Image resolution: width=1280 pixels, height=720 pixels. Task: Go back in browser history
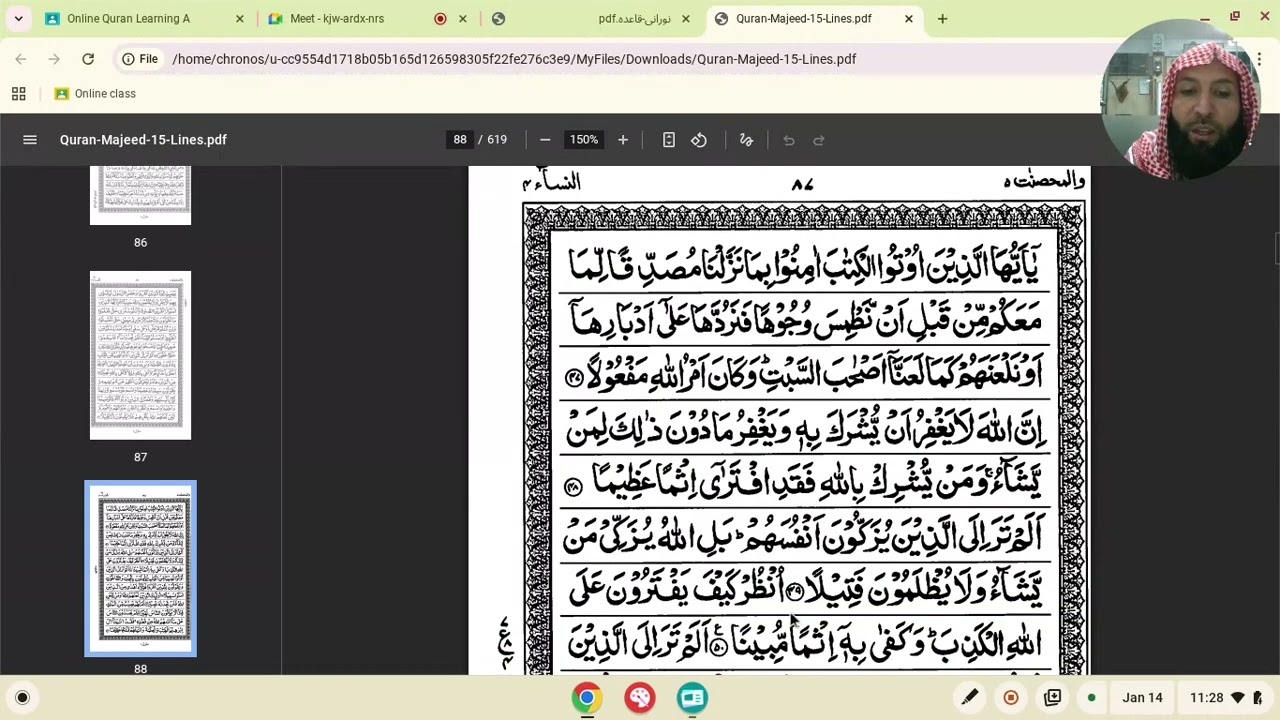pyautogui.click(x=21, y=59)
